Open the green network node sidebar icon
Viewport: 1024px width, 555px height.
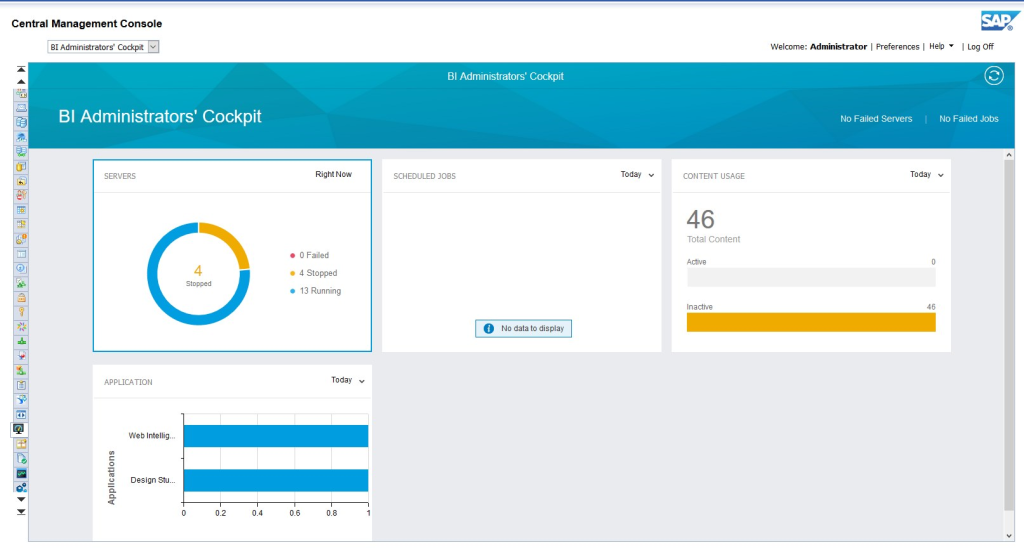coord(22,341)
